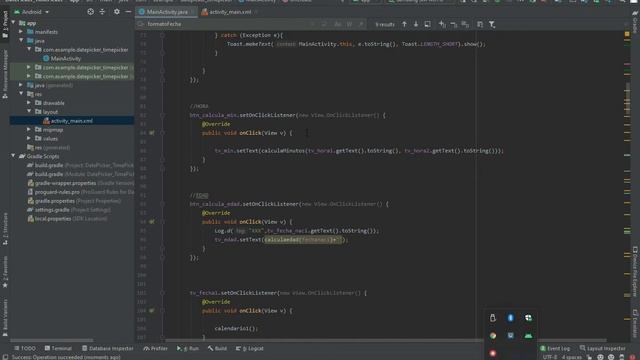Open the Run tool window
This screenshot has width=640, height=360.
tap(188, 349)
